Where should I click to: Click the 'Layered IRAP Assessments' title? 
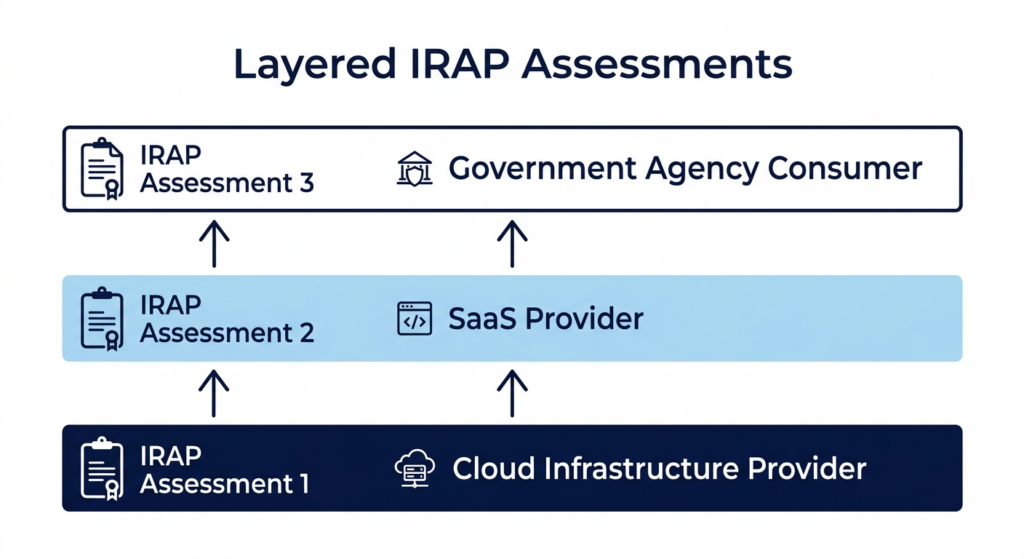[x=513, y=64]
